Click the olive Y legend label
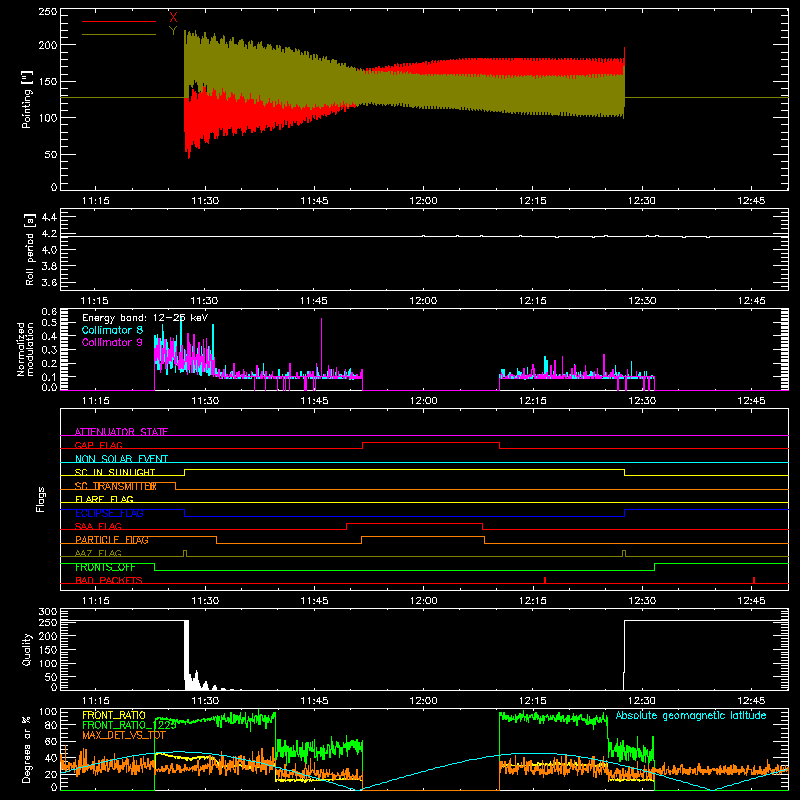Viewport: 800px width, 800px height. pos(173,31)
